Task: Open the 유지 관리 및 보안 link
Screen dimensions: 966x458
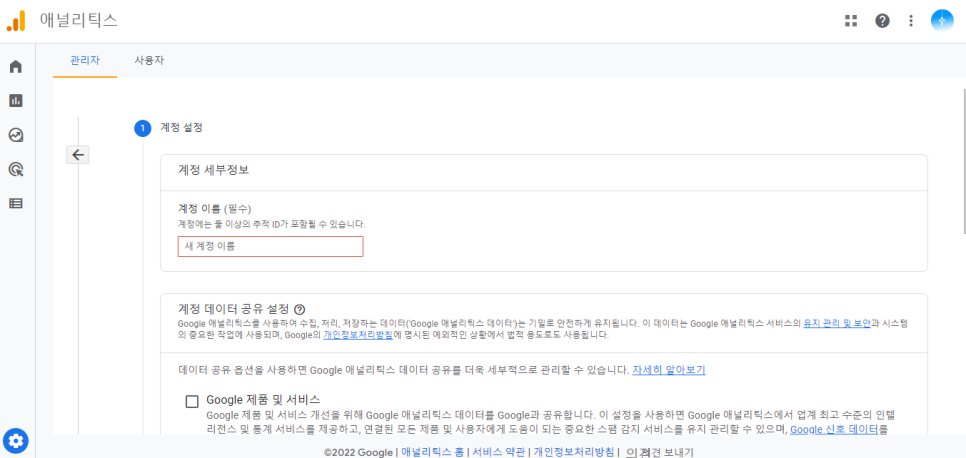Action: (x=837, y=324)
